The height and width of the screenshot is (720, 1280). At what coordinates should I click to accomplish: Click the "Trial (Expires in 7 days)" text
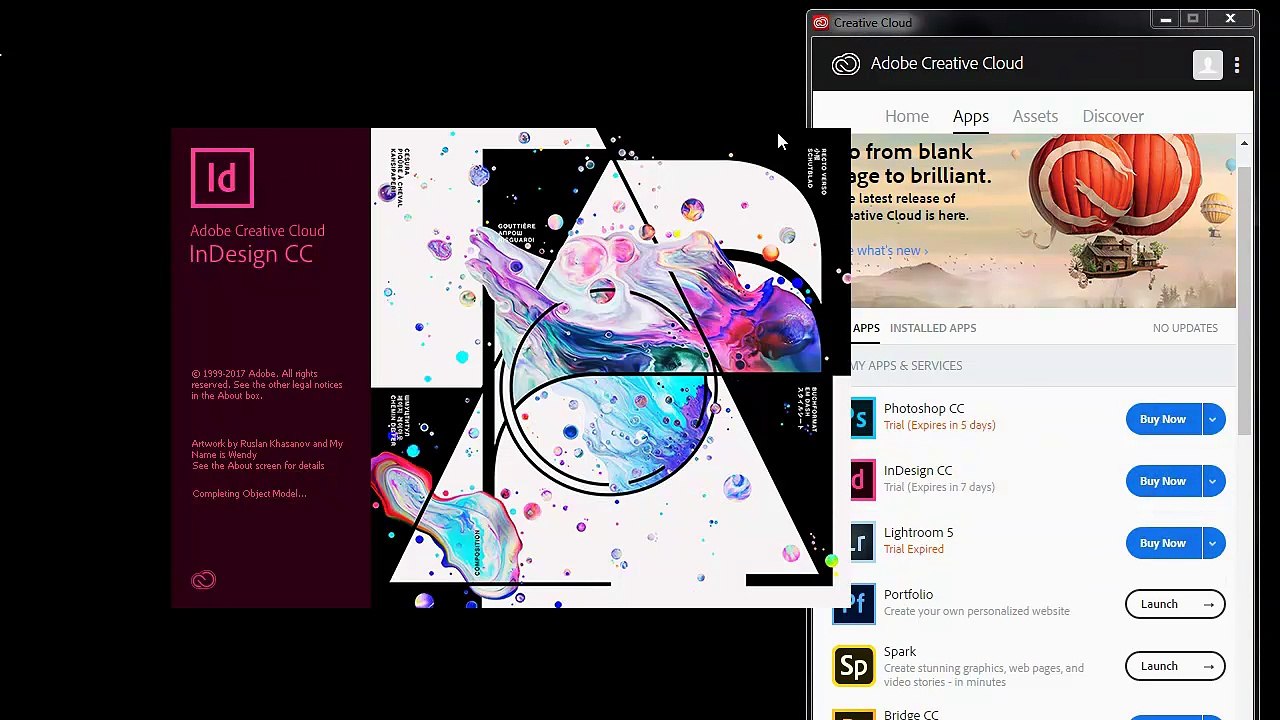tap(939, 487)
